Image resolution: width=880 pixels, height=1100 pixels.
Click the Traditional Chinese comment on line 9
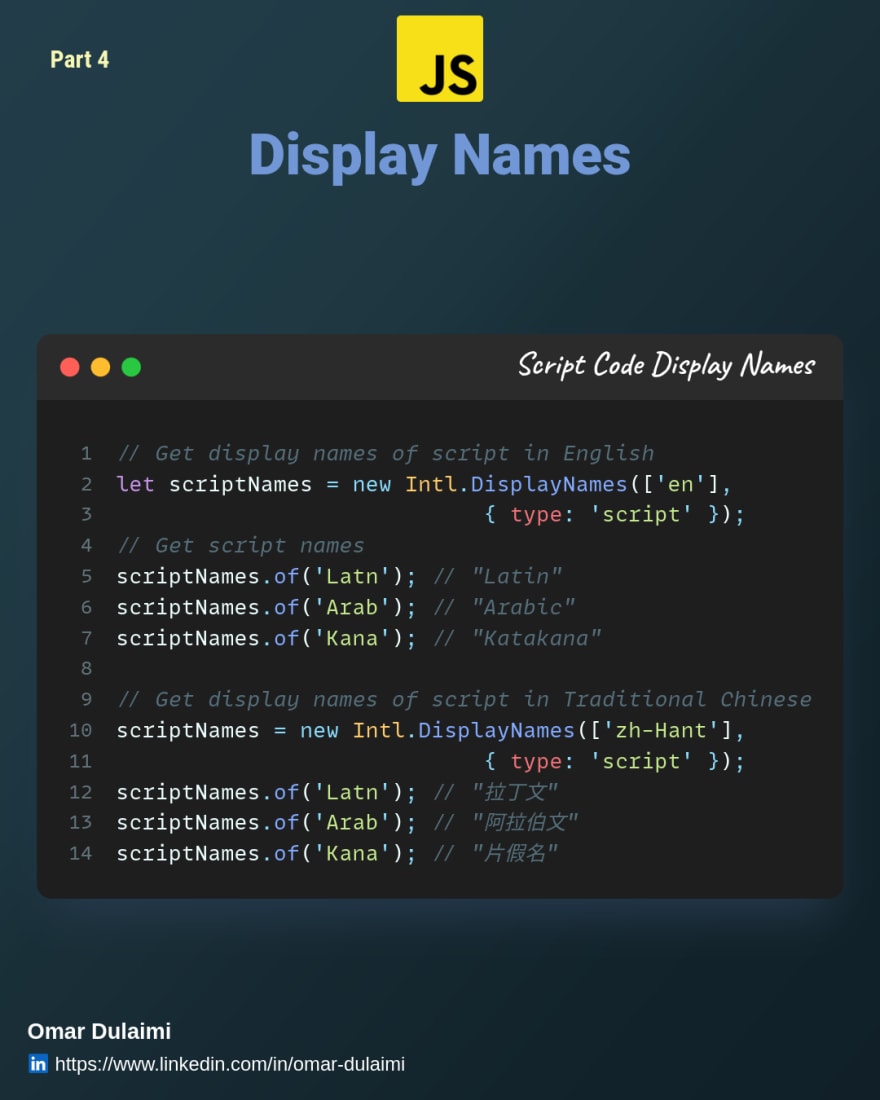click(464, 699)
